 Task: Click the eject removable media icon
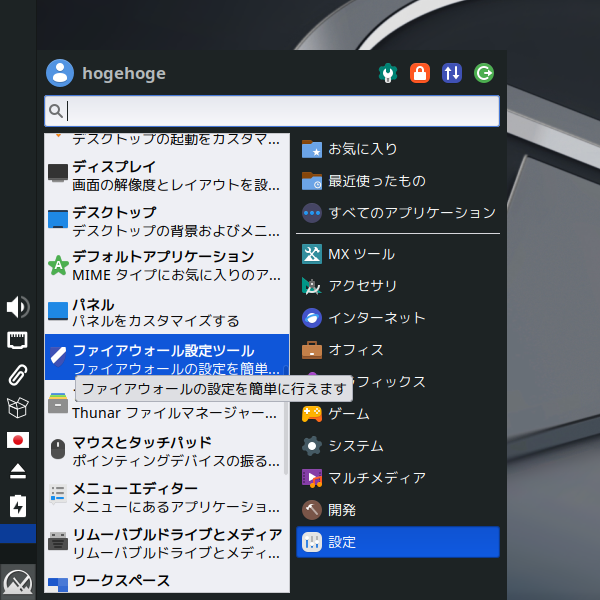(x=18, y=471)
